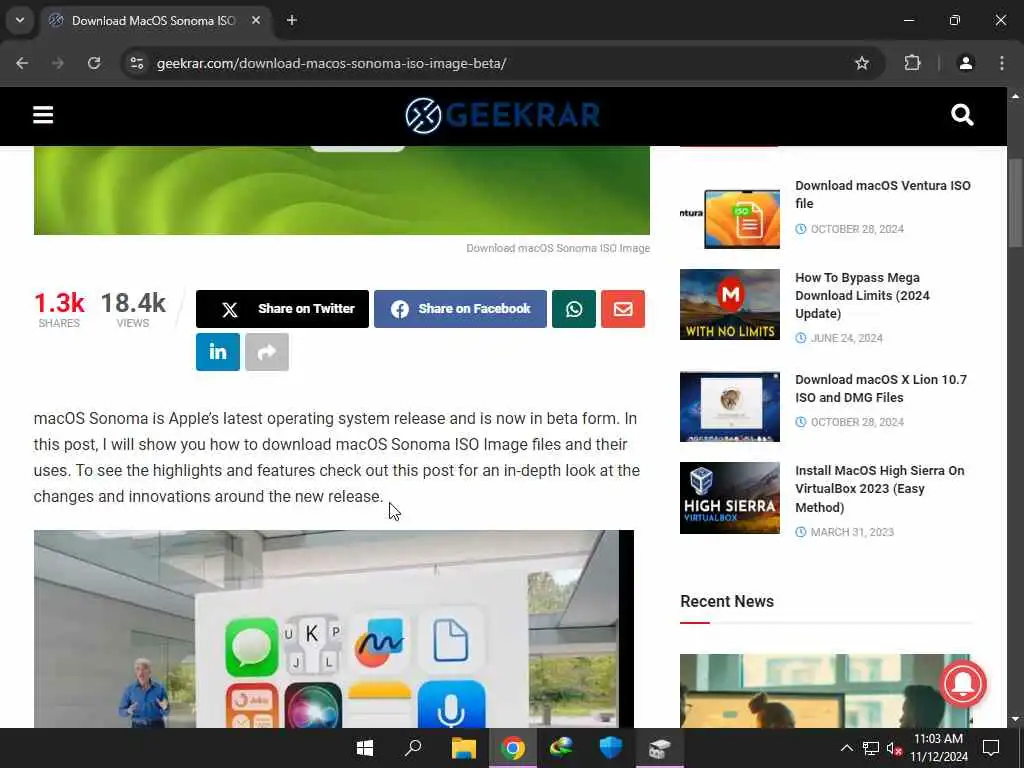The image size is (1024, 768).
Task: Click the Chrome icon in the taskbar
Action: click(513, 748)
